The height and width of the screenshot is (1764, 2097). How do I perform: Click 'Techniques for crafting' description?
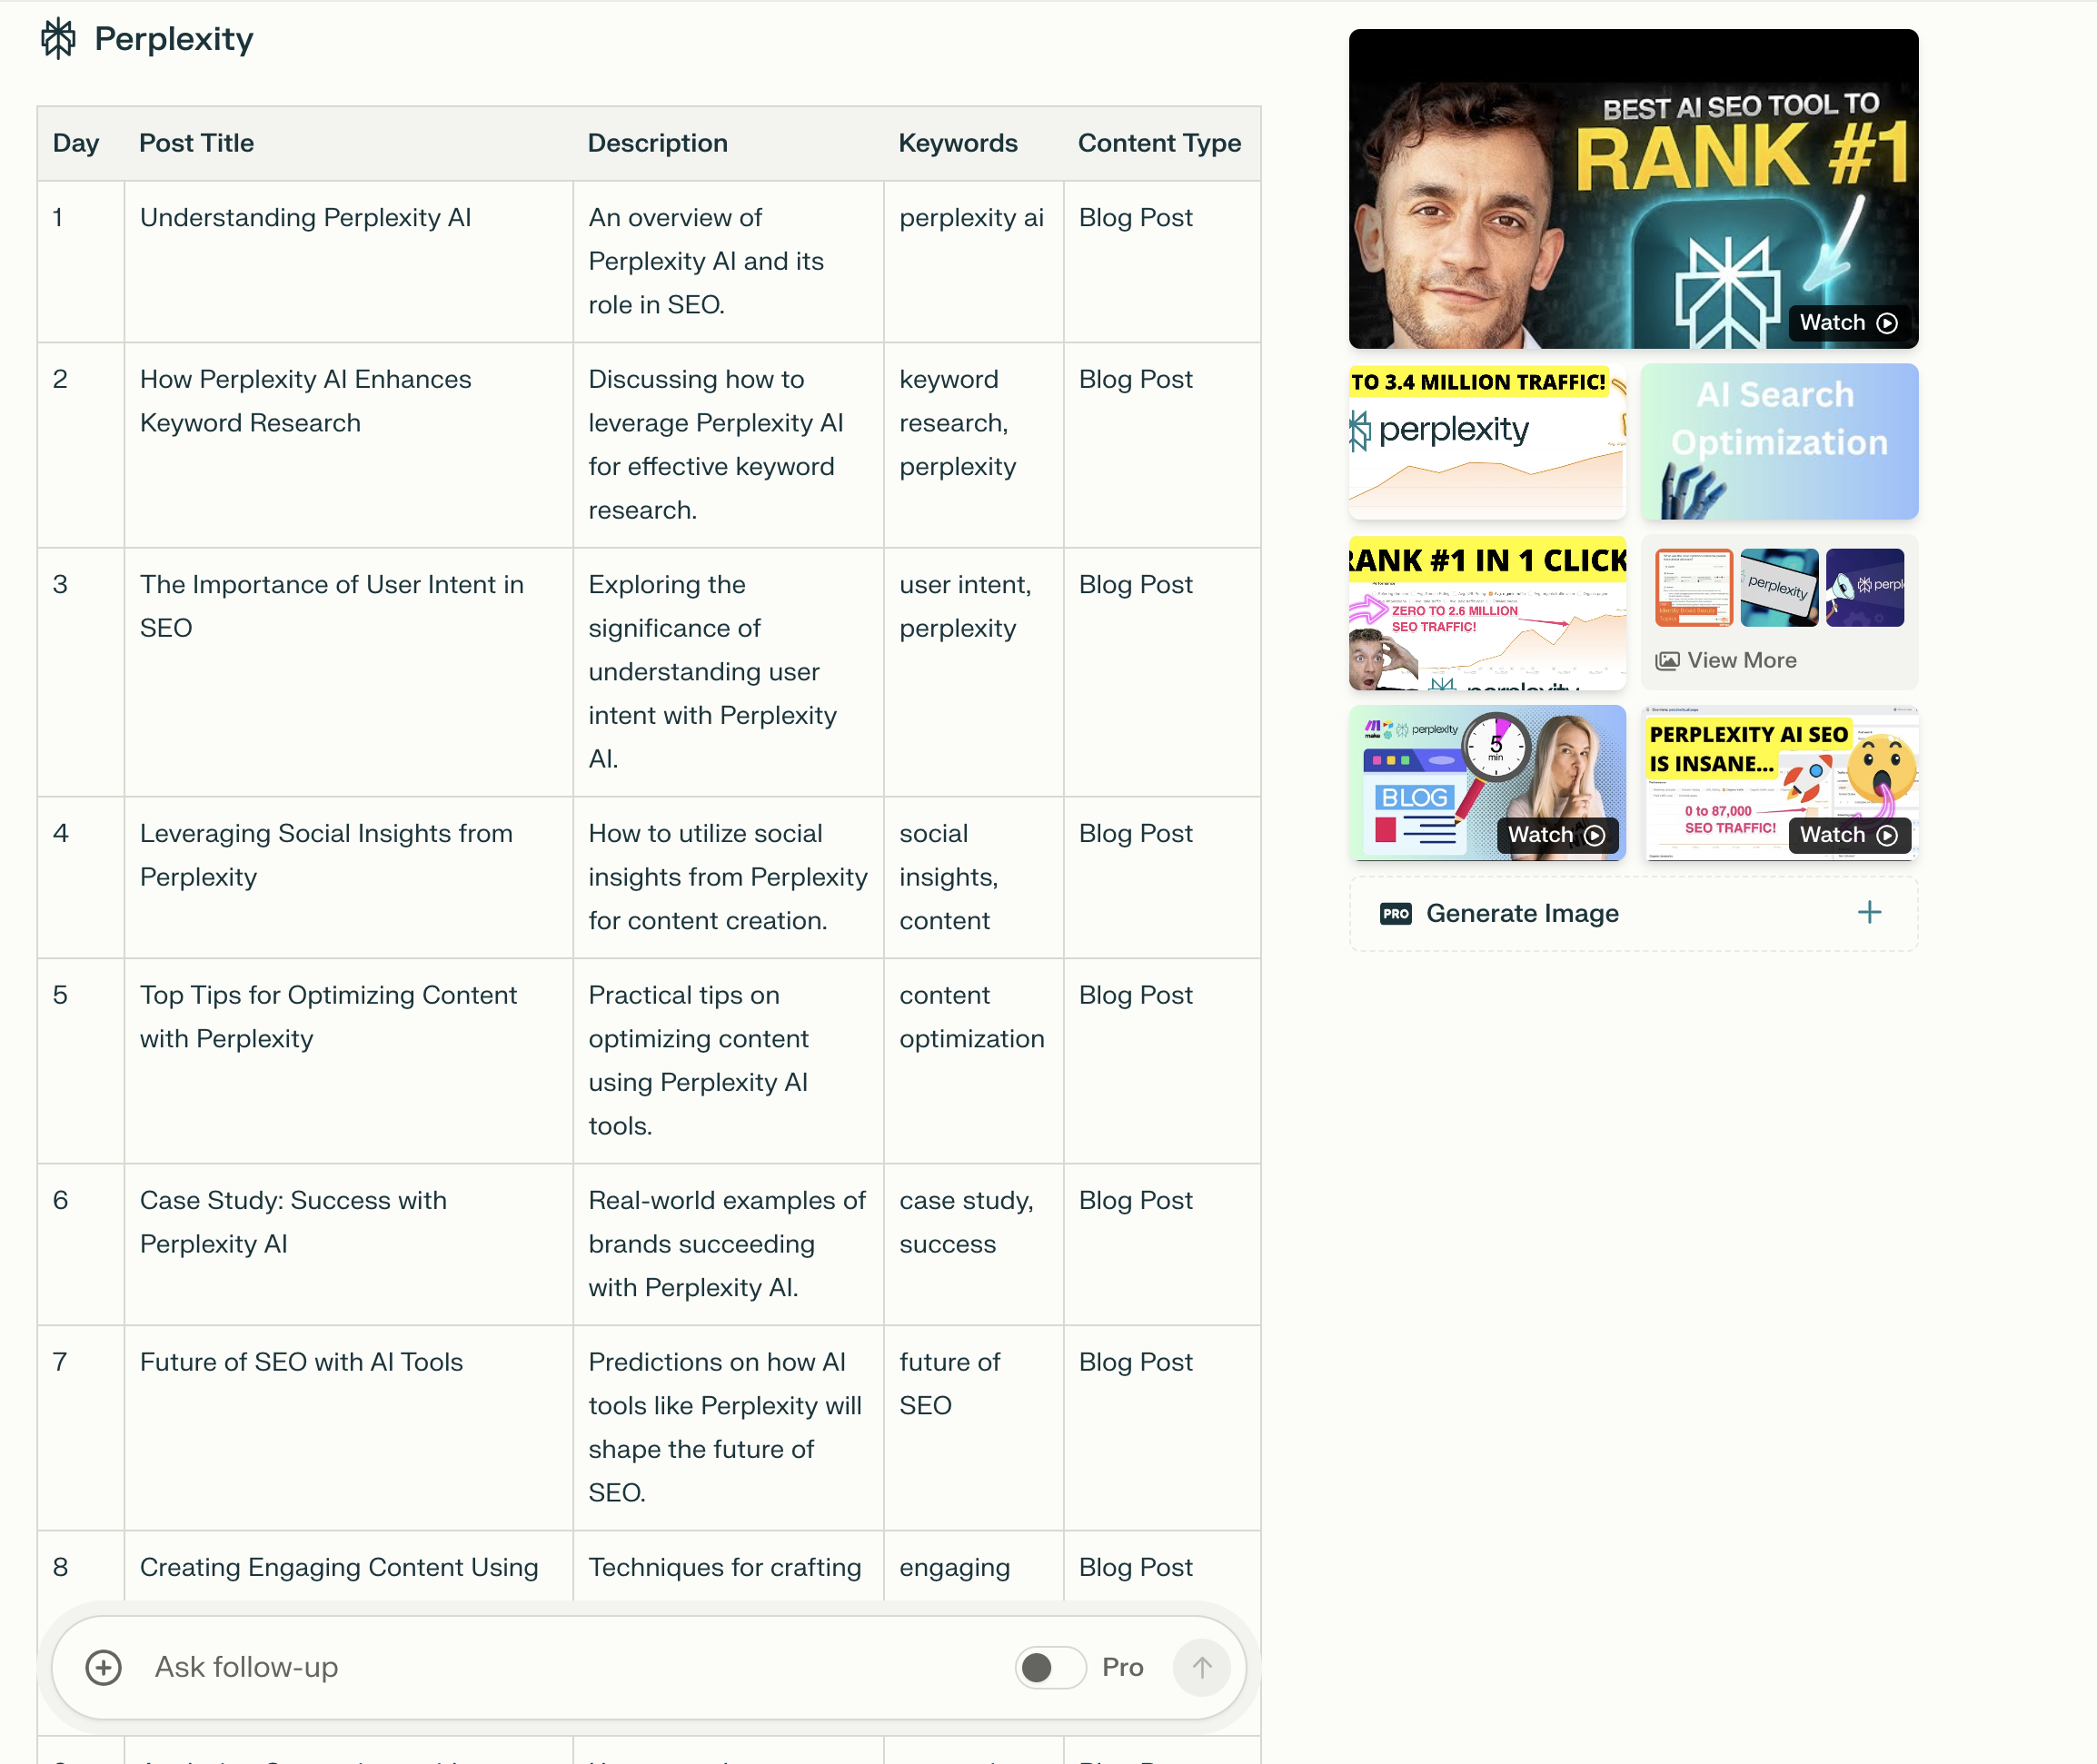pos(725,1567)
